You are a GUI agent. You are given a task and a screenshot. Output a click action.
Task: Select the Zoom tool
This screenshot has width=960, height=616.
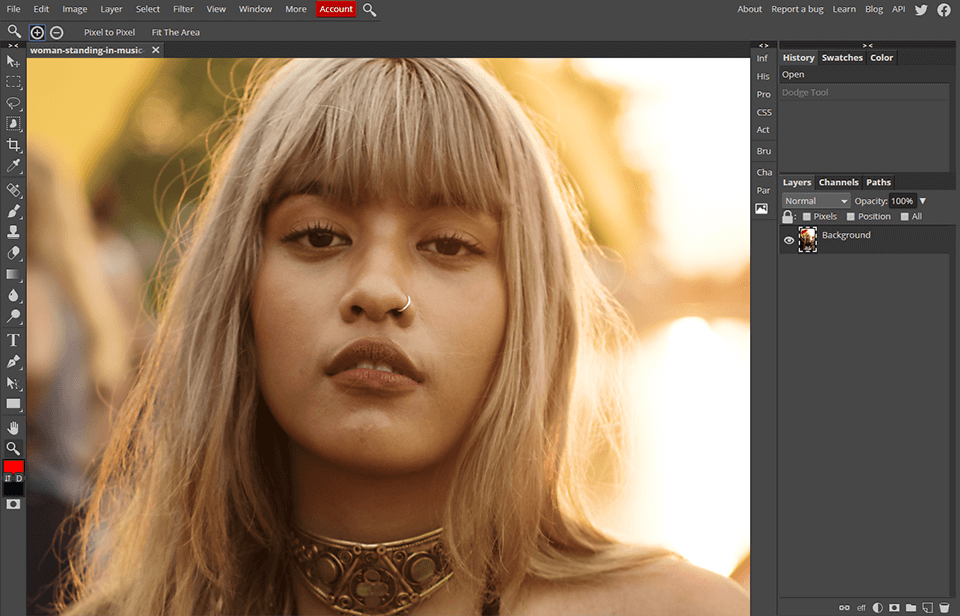tap(13, 448)
